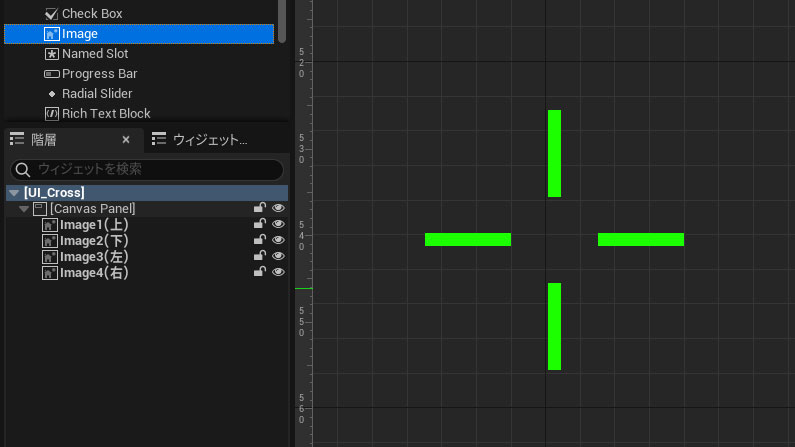Screen dimensions: 795x447
Task: Select the top green crosshair bar
Action: pos(554,153)
